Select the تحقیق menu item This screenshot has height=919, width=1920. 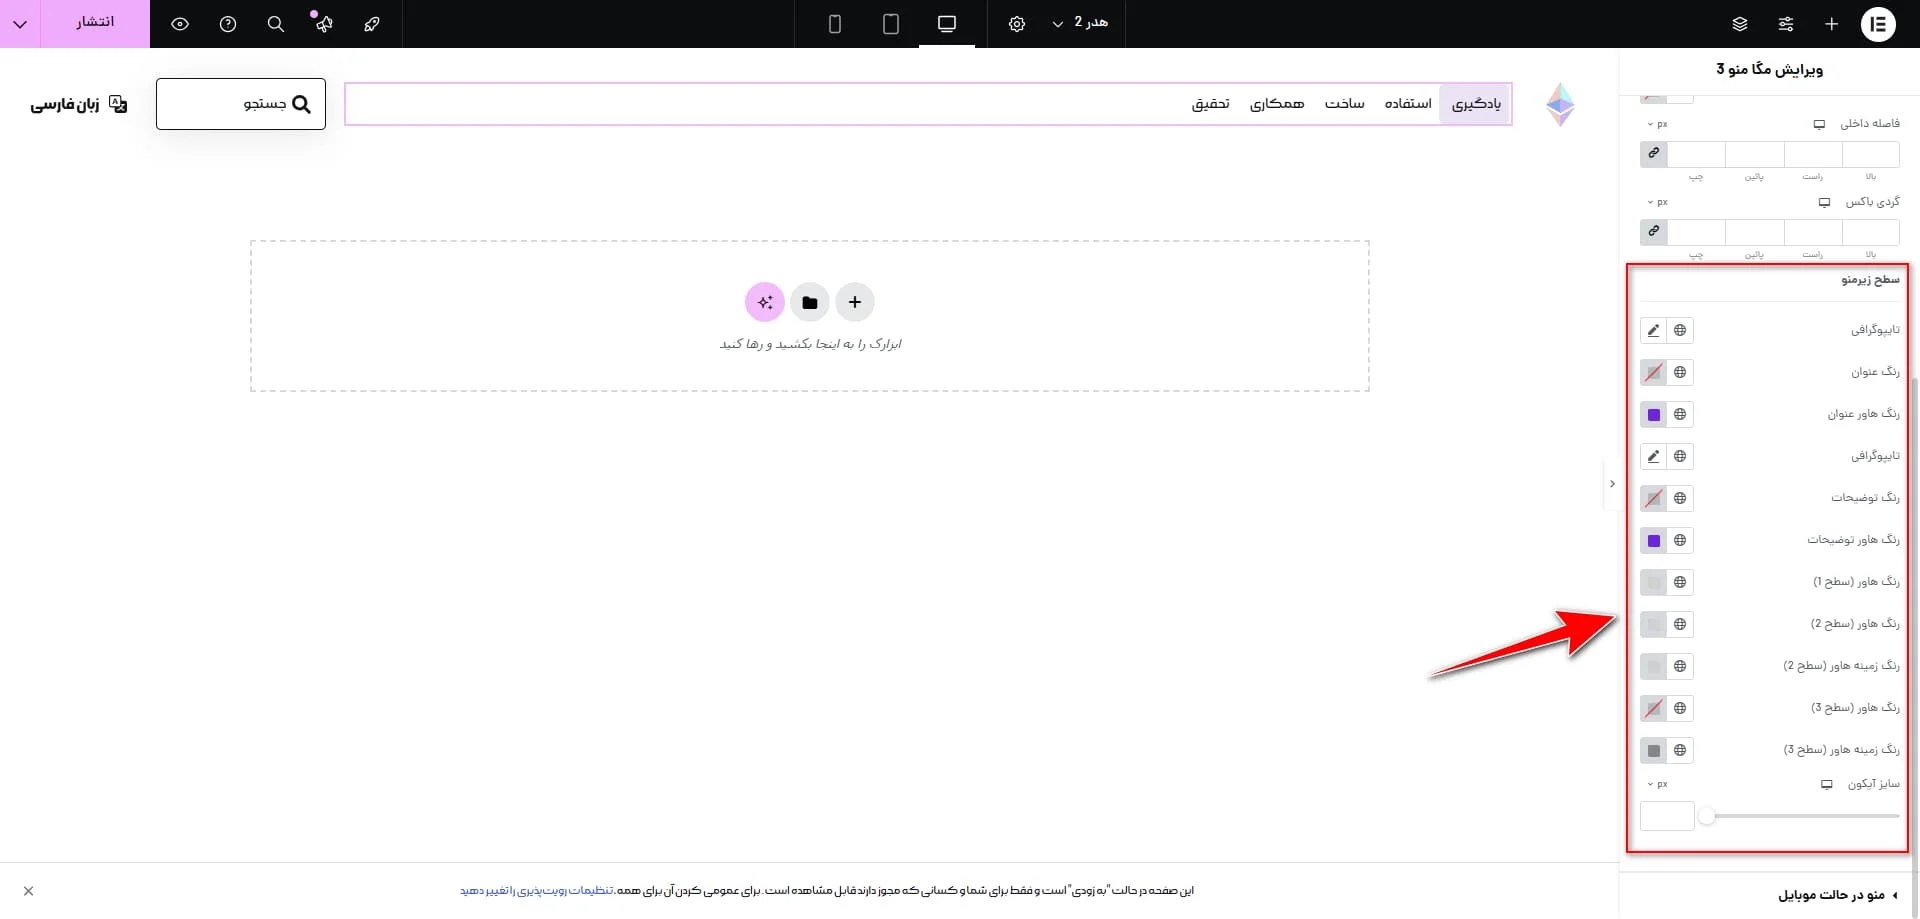[x=1211, y=103]
